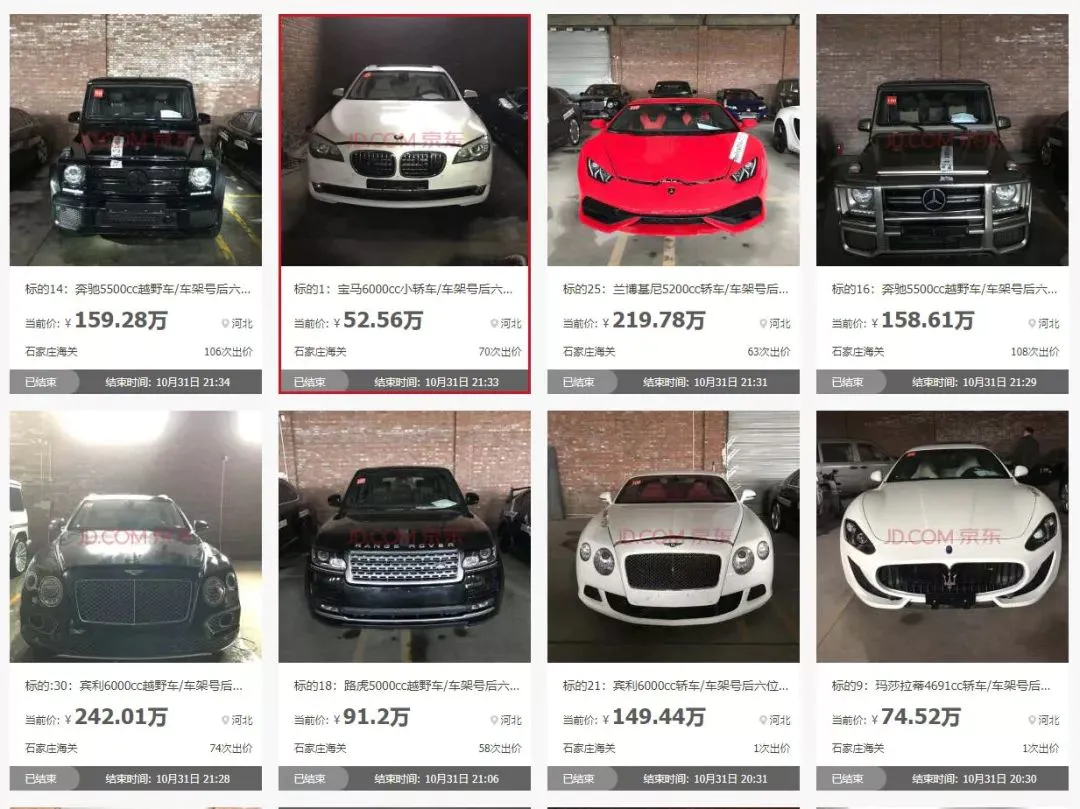Screen dimensions: 1080x809
Task: Open listing title 标的16 奔驰5500cc越野车
Action: pyautogui.click(x=944, y=289)
